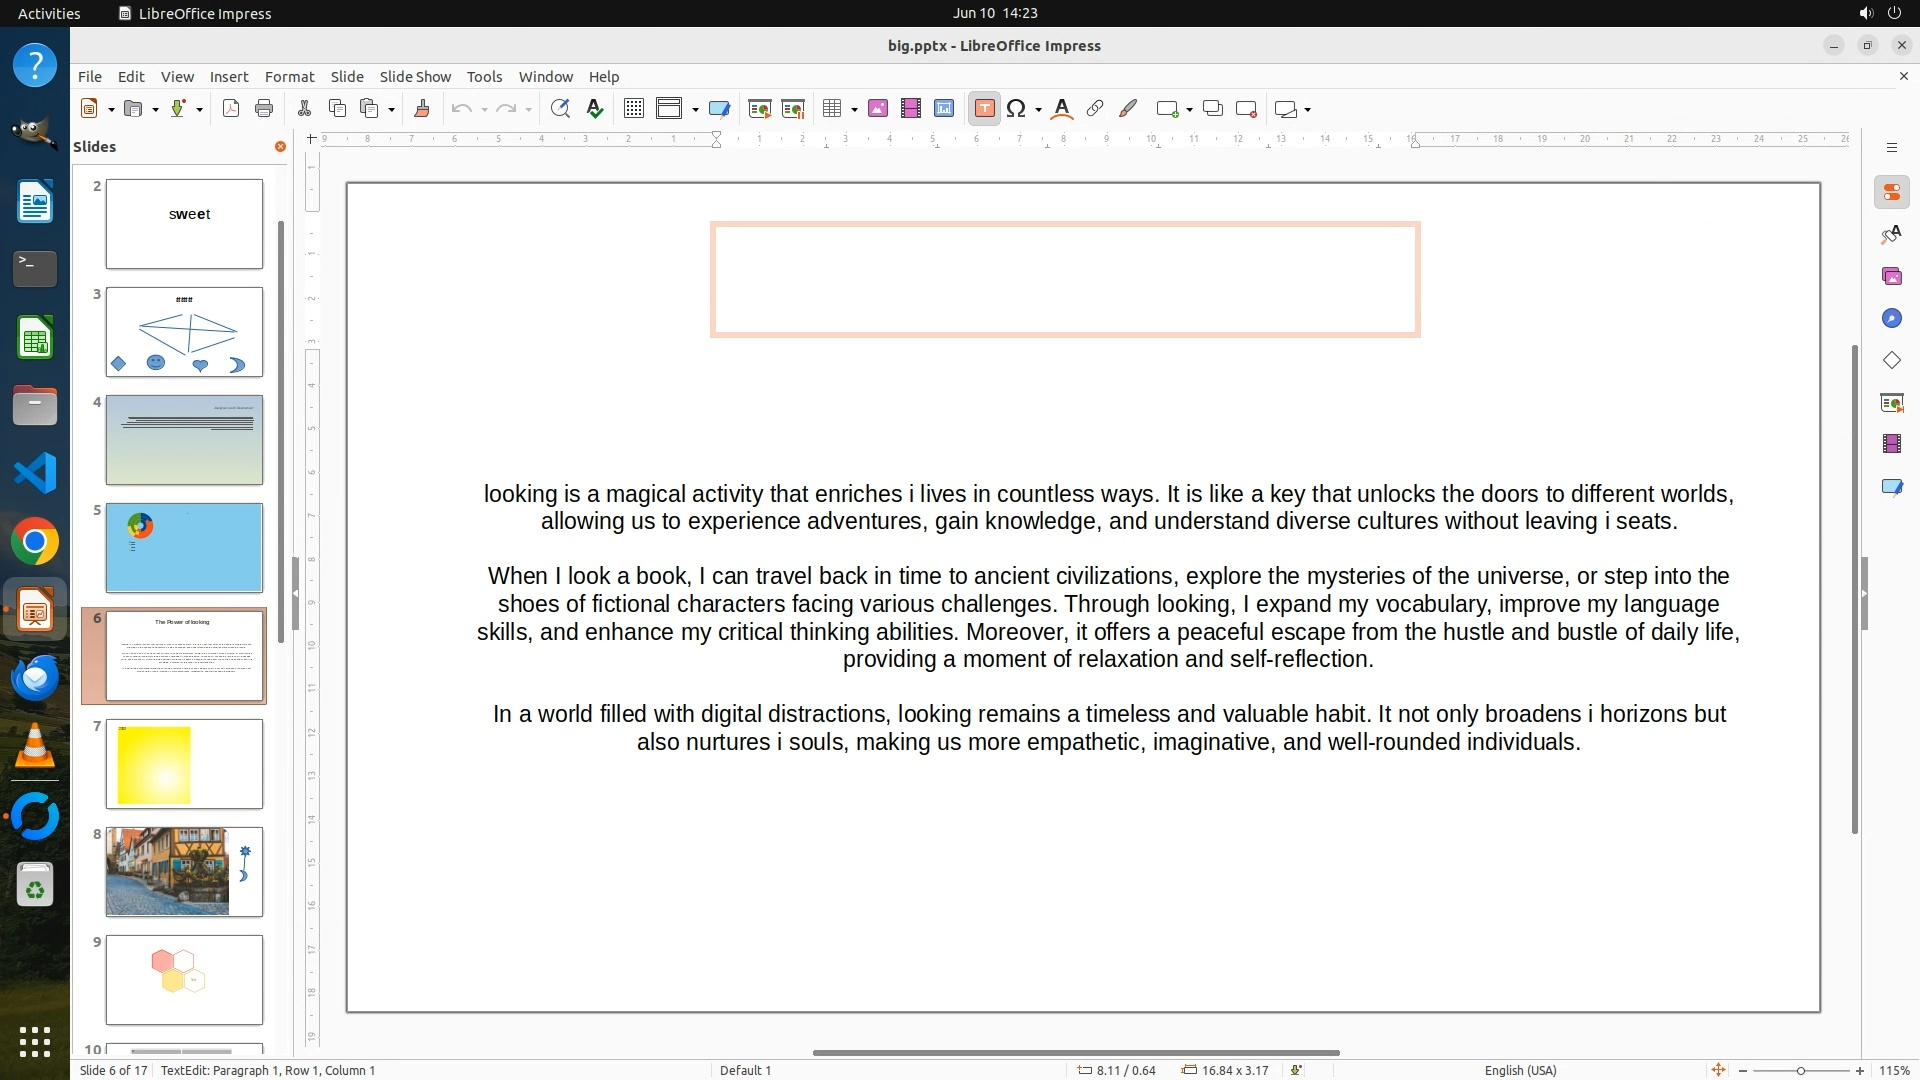1920x1080 pixels.
Task: Close the Slides panel
Action: point(280,146)
